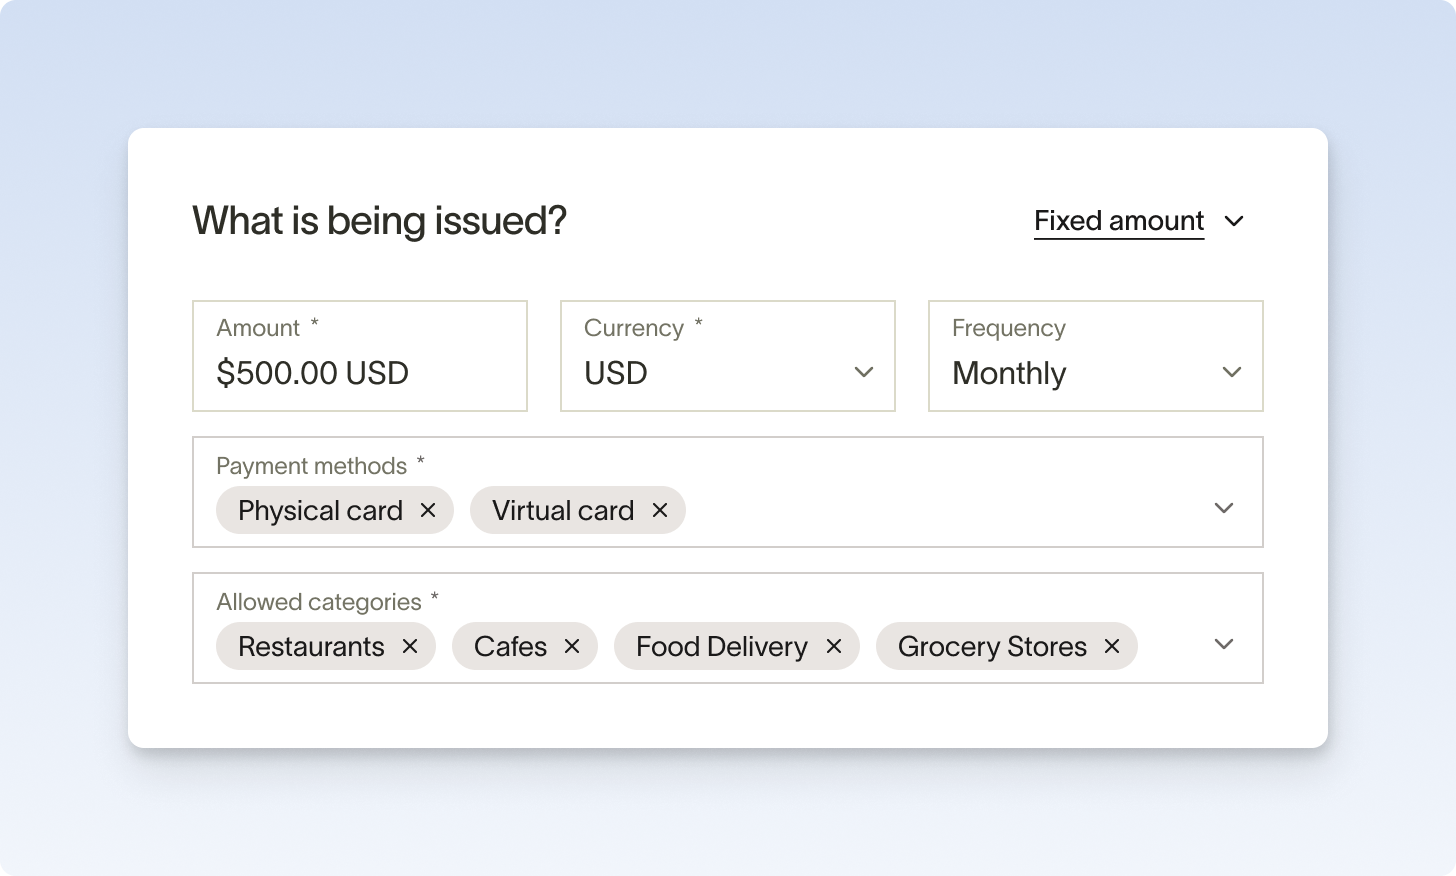The image size is (1456, 876).
Task: Remove the Restaurants category chip
Action: (410, 646)
